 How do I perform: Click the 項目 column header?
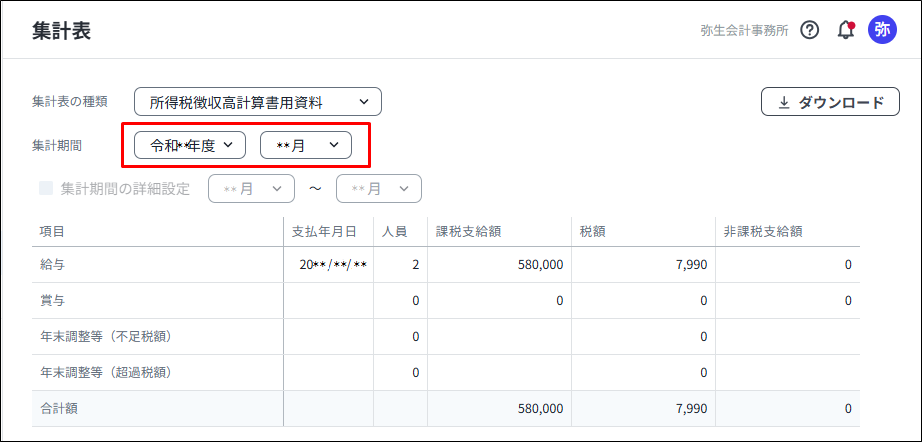coord(52,231)
